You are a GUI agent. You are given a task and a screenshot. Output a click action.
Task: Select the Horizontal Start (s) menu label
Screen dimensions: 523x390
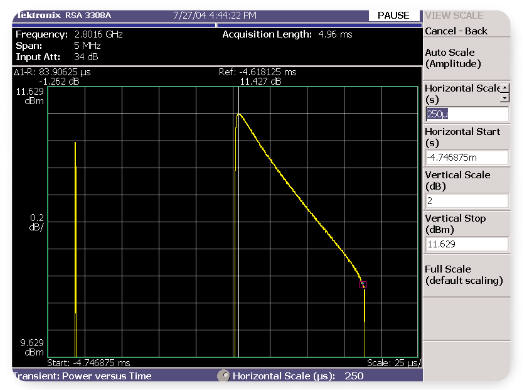click(x=462, y=137)
